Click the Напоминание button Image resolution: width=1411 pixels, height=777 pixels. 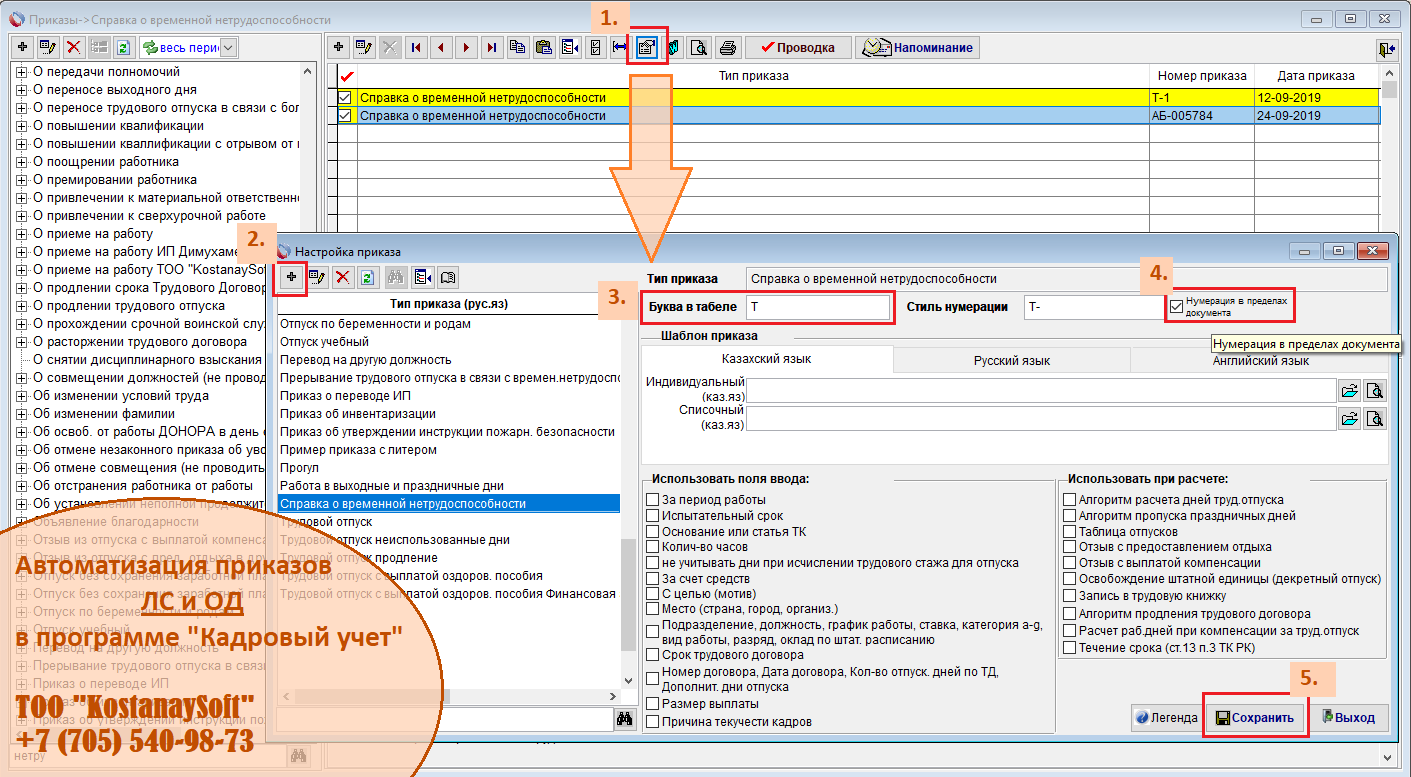point(917,47)
